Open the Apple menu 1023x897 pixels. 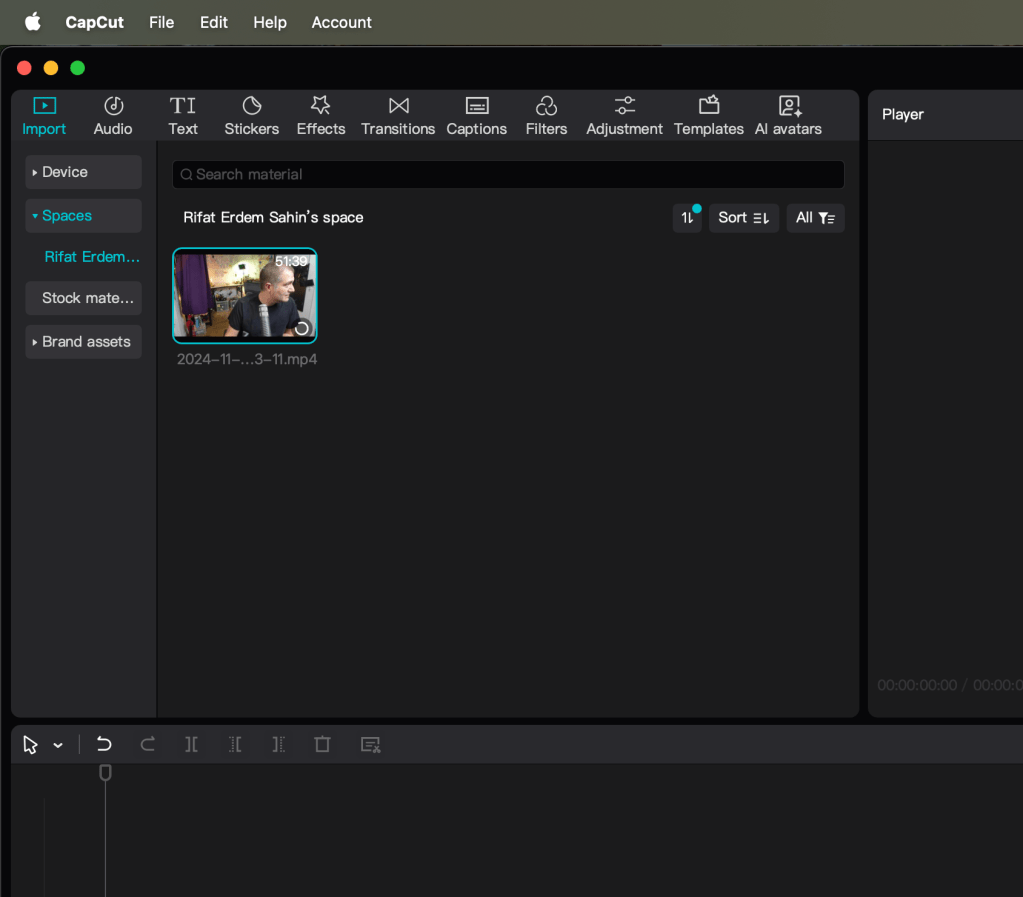(33, 22)
